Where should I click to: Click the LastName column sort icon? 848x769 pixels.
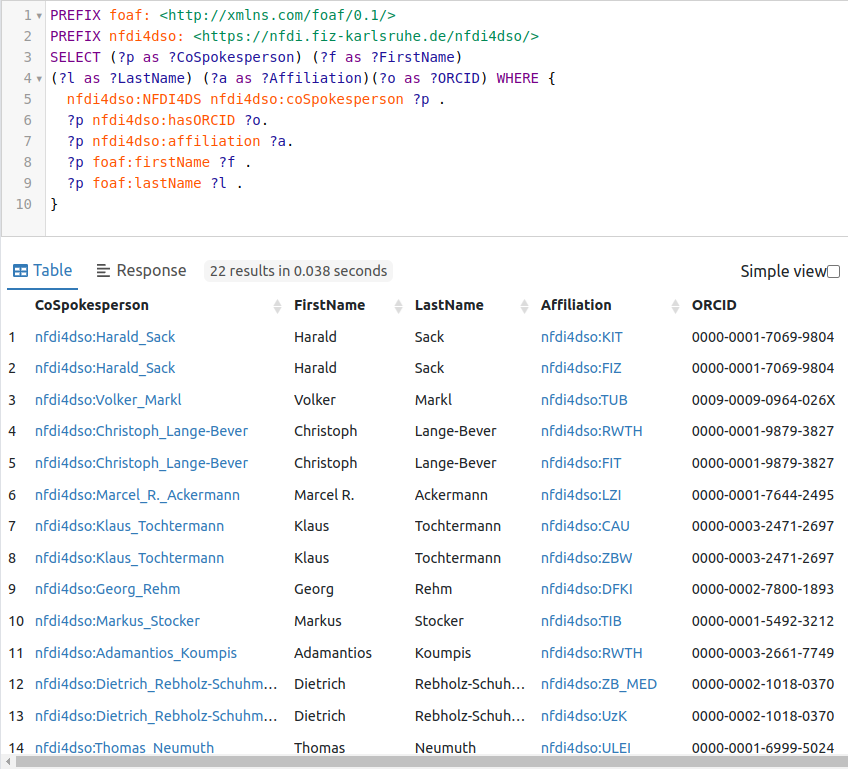point(524,306)
